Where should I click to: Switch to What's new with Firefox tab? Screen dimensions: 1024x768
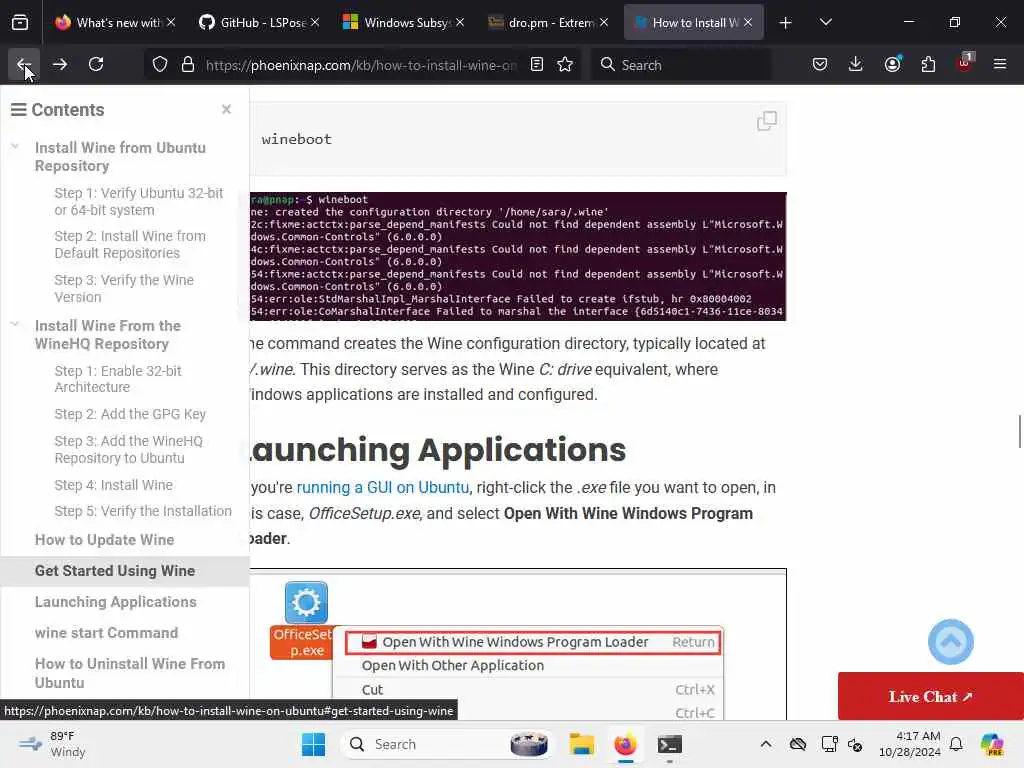pyautogui.click(x=116, y=22)
